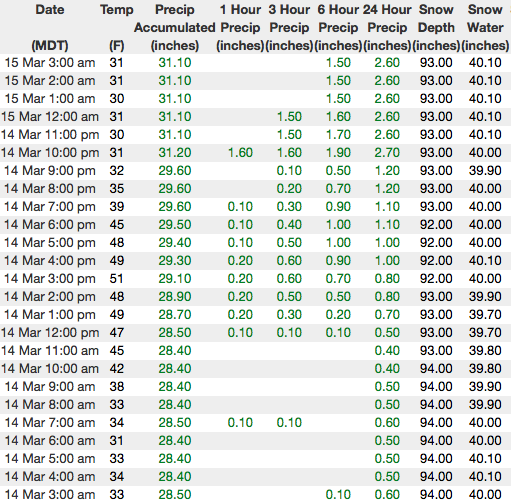Screen dimensions: 511x504
Task: Select the Precip Accumulated column header
Action: tap(175, 27)
